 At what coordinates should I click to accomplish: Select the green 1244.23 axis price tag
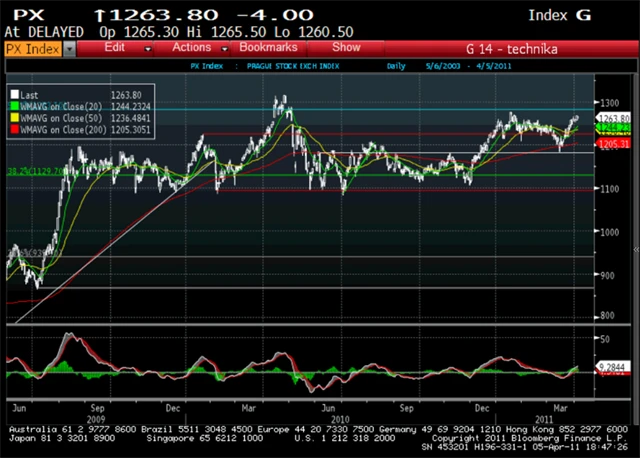click(x=613, y=128)
